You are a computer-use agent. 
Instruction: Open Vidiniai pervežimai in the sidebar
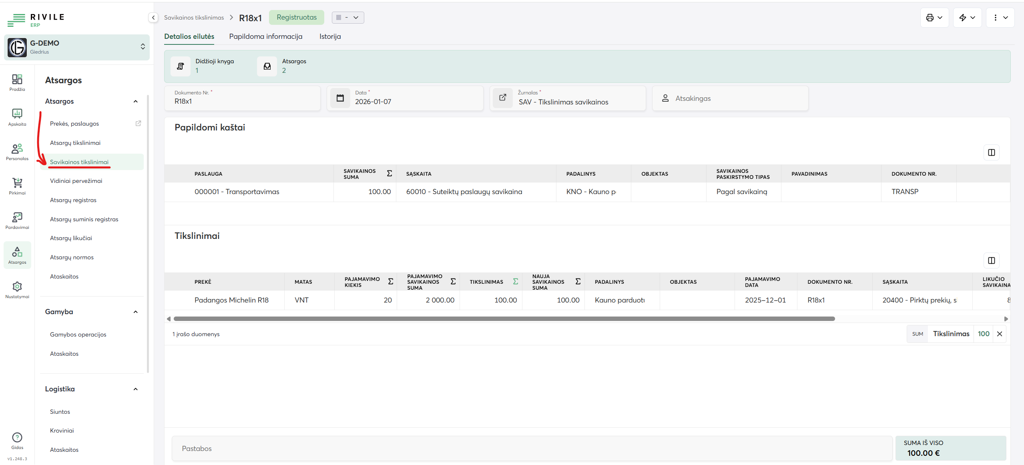coord(76,181)
